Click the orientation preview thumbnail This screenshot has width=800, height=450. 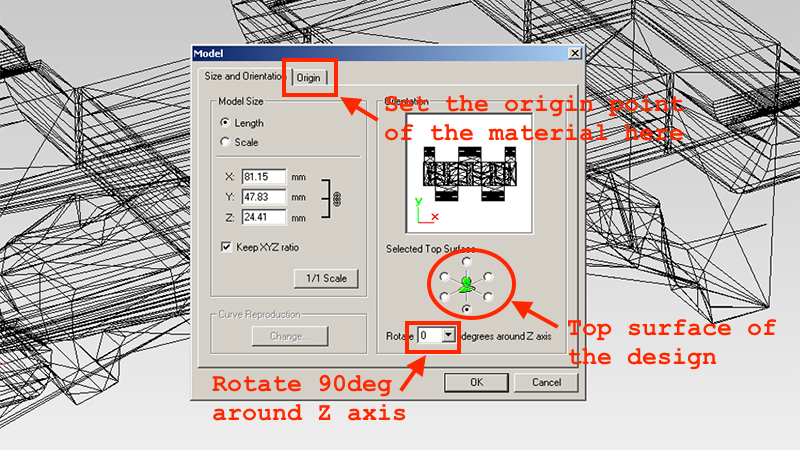(469, 173)
